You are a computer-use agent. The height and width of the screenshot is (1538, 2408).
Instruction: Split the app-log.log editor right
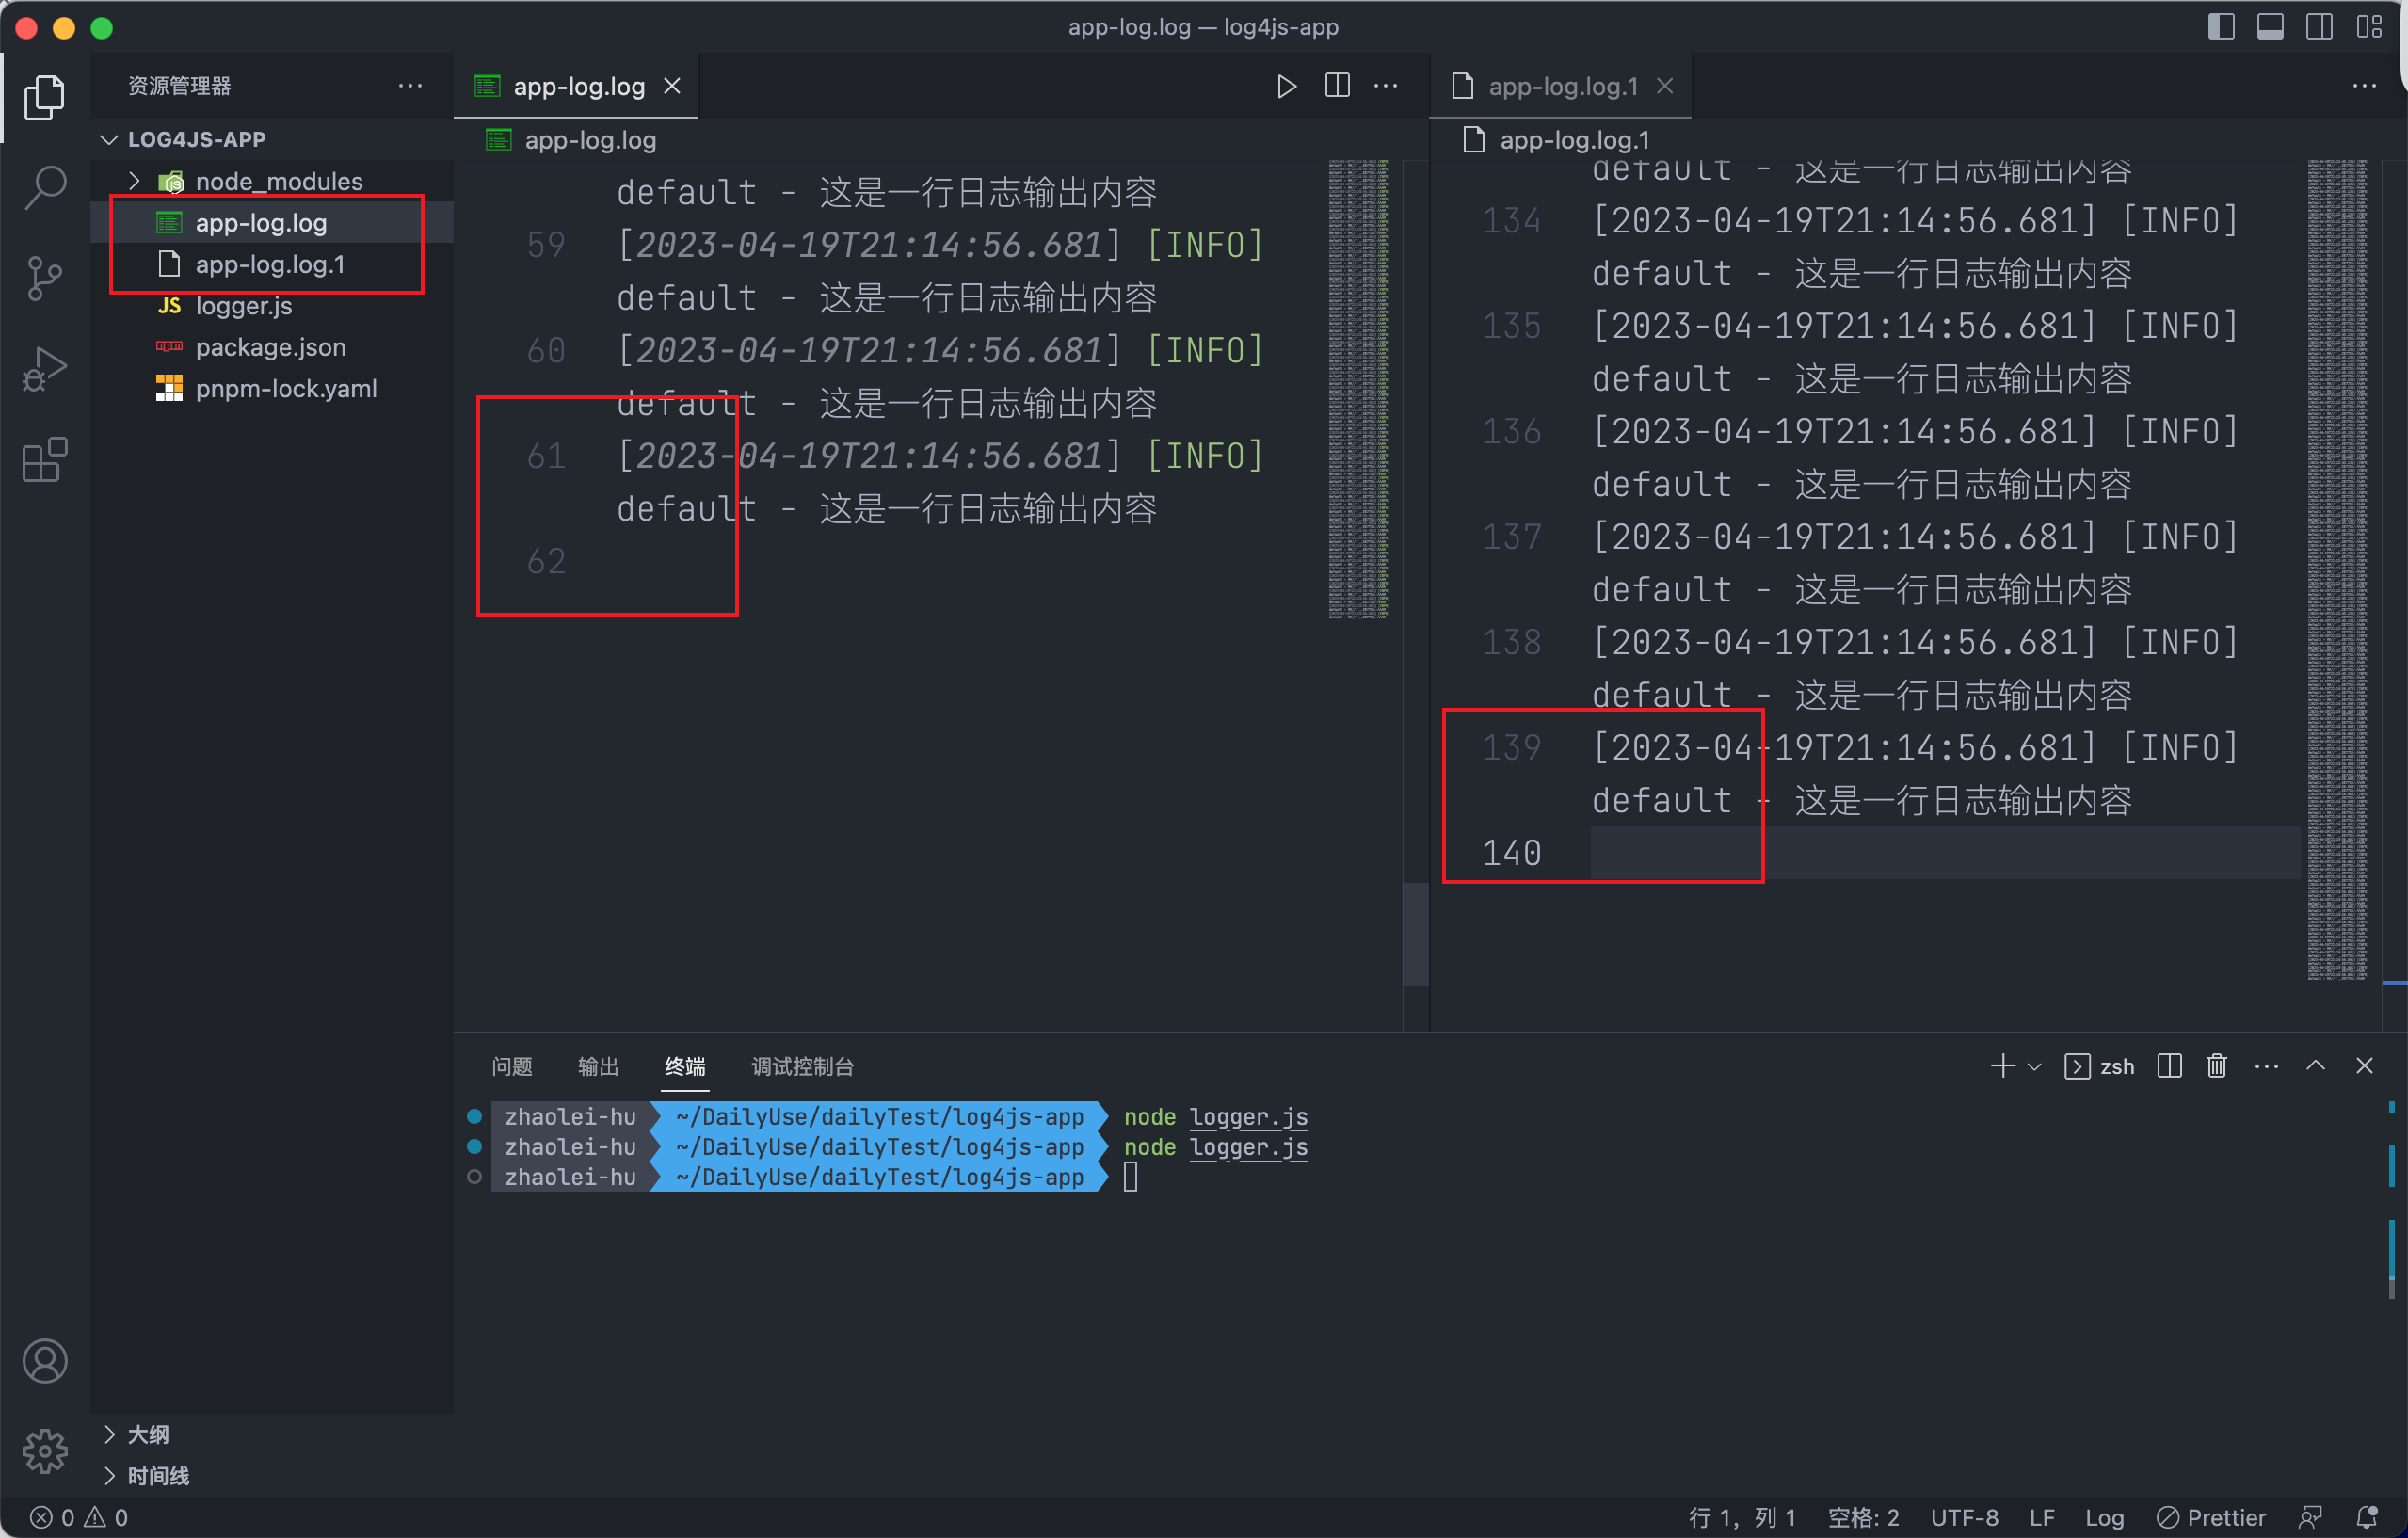pyautogui.click(x=1337, y=86)
